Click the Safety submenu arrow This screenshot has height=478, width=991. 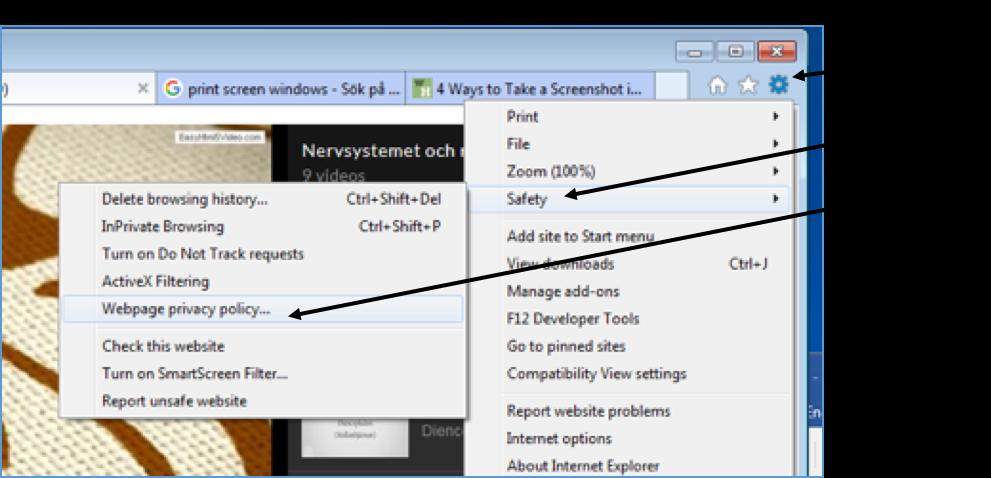[x=775, y=199]
